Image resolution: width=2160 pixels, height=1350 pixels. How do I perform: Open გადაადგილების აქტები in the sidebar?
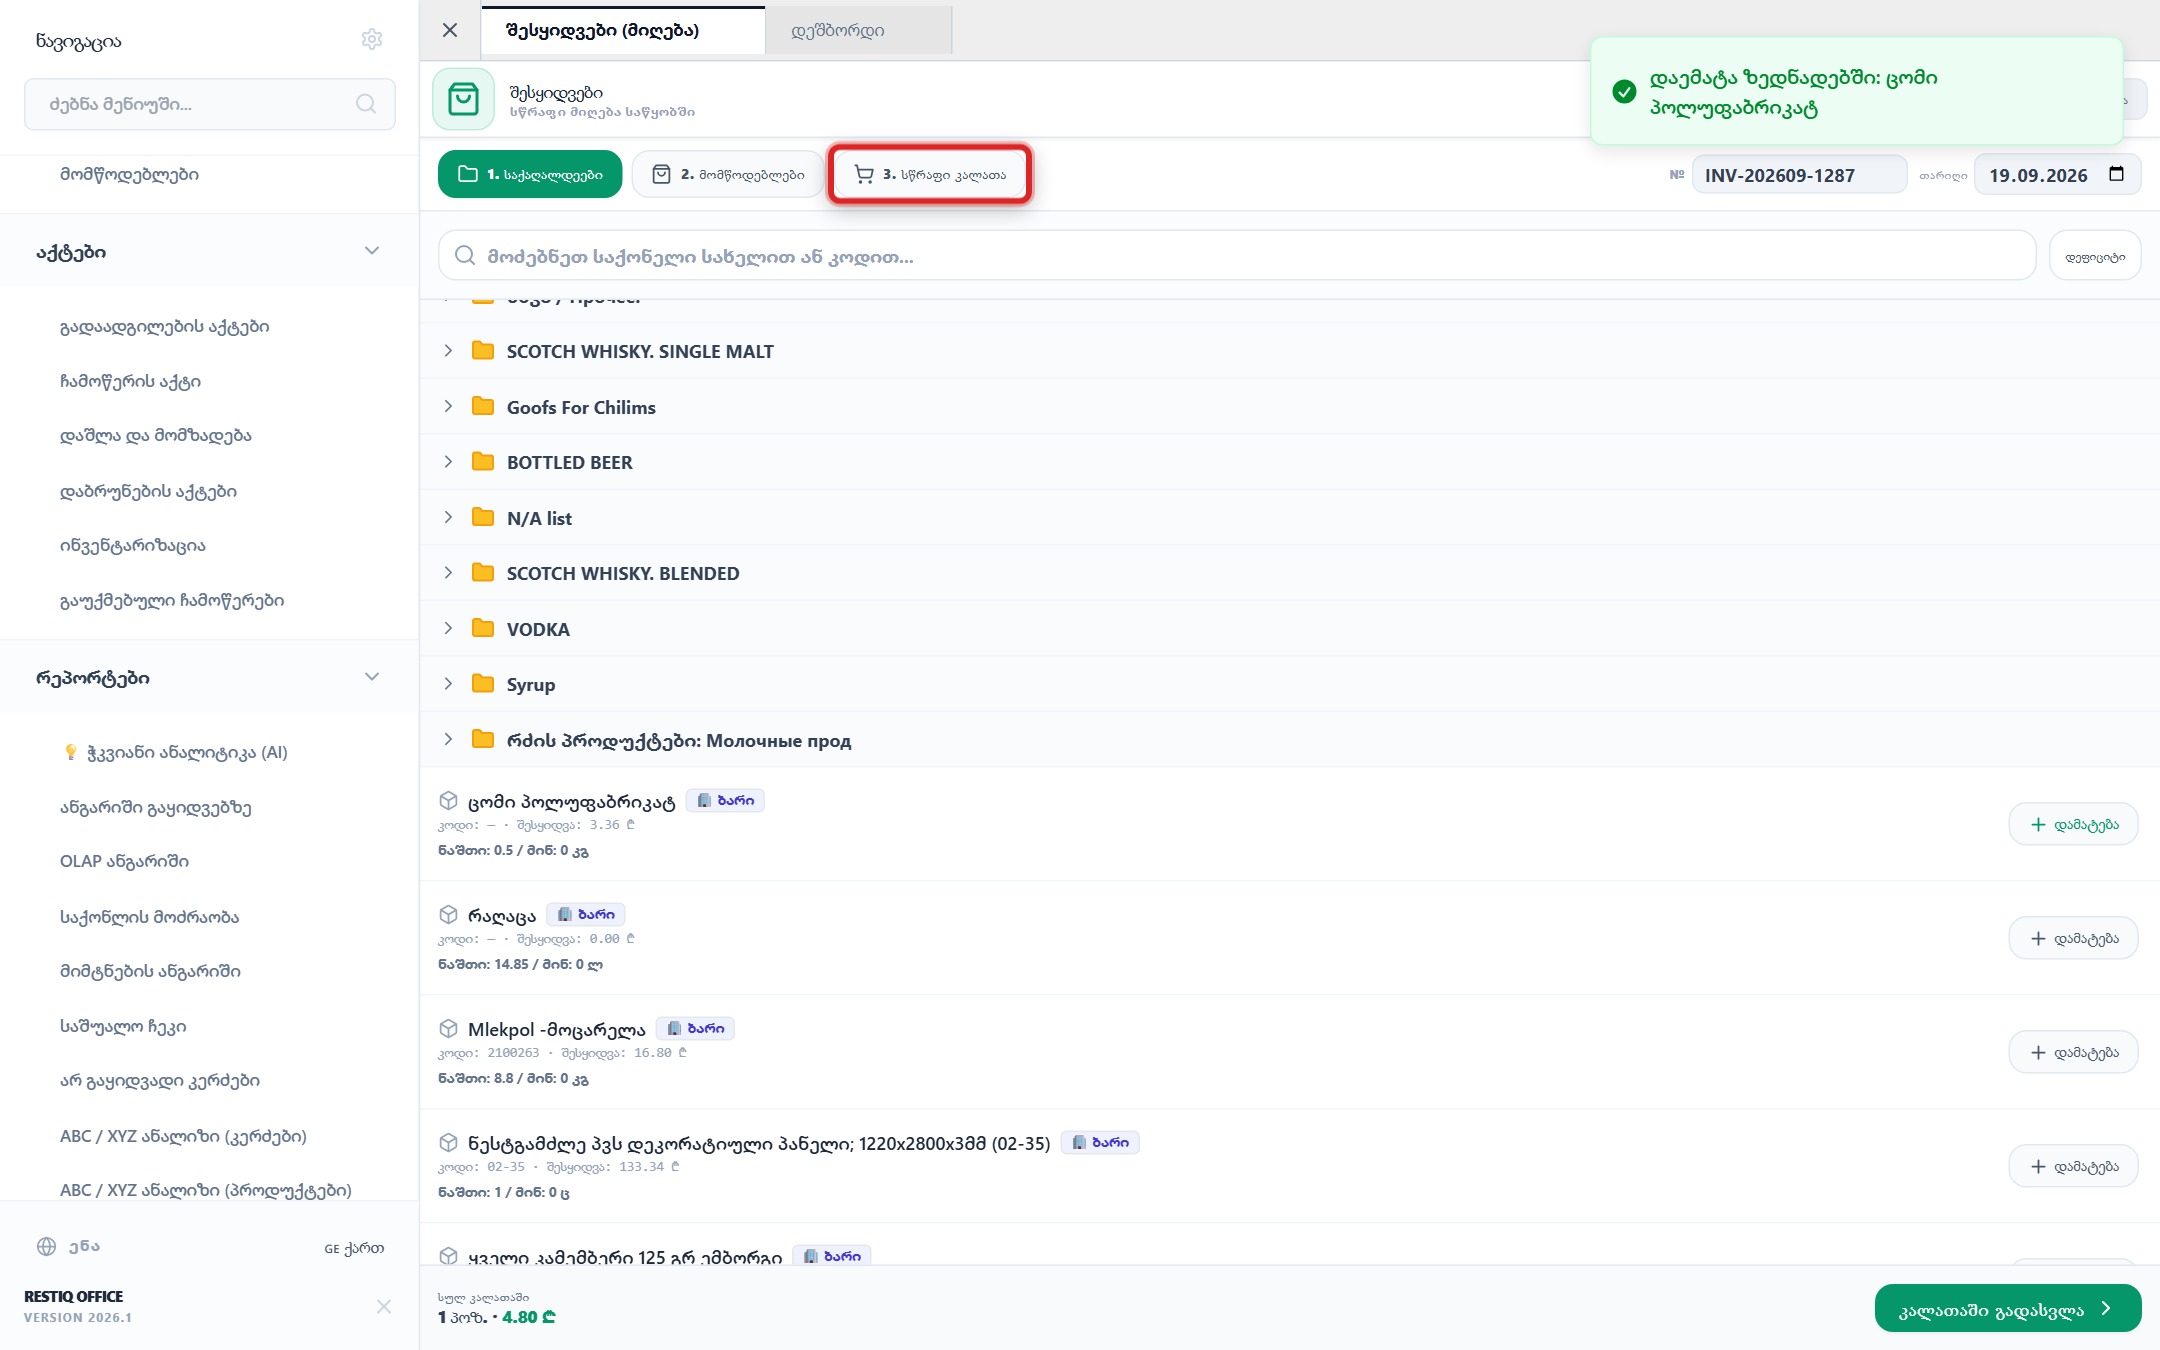point(165,326)
